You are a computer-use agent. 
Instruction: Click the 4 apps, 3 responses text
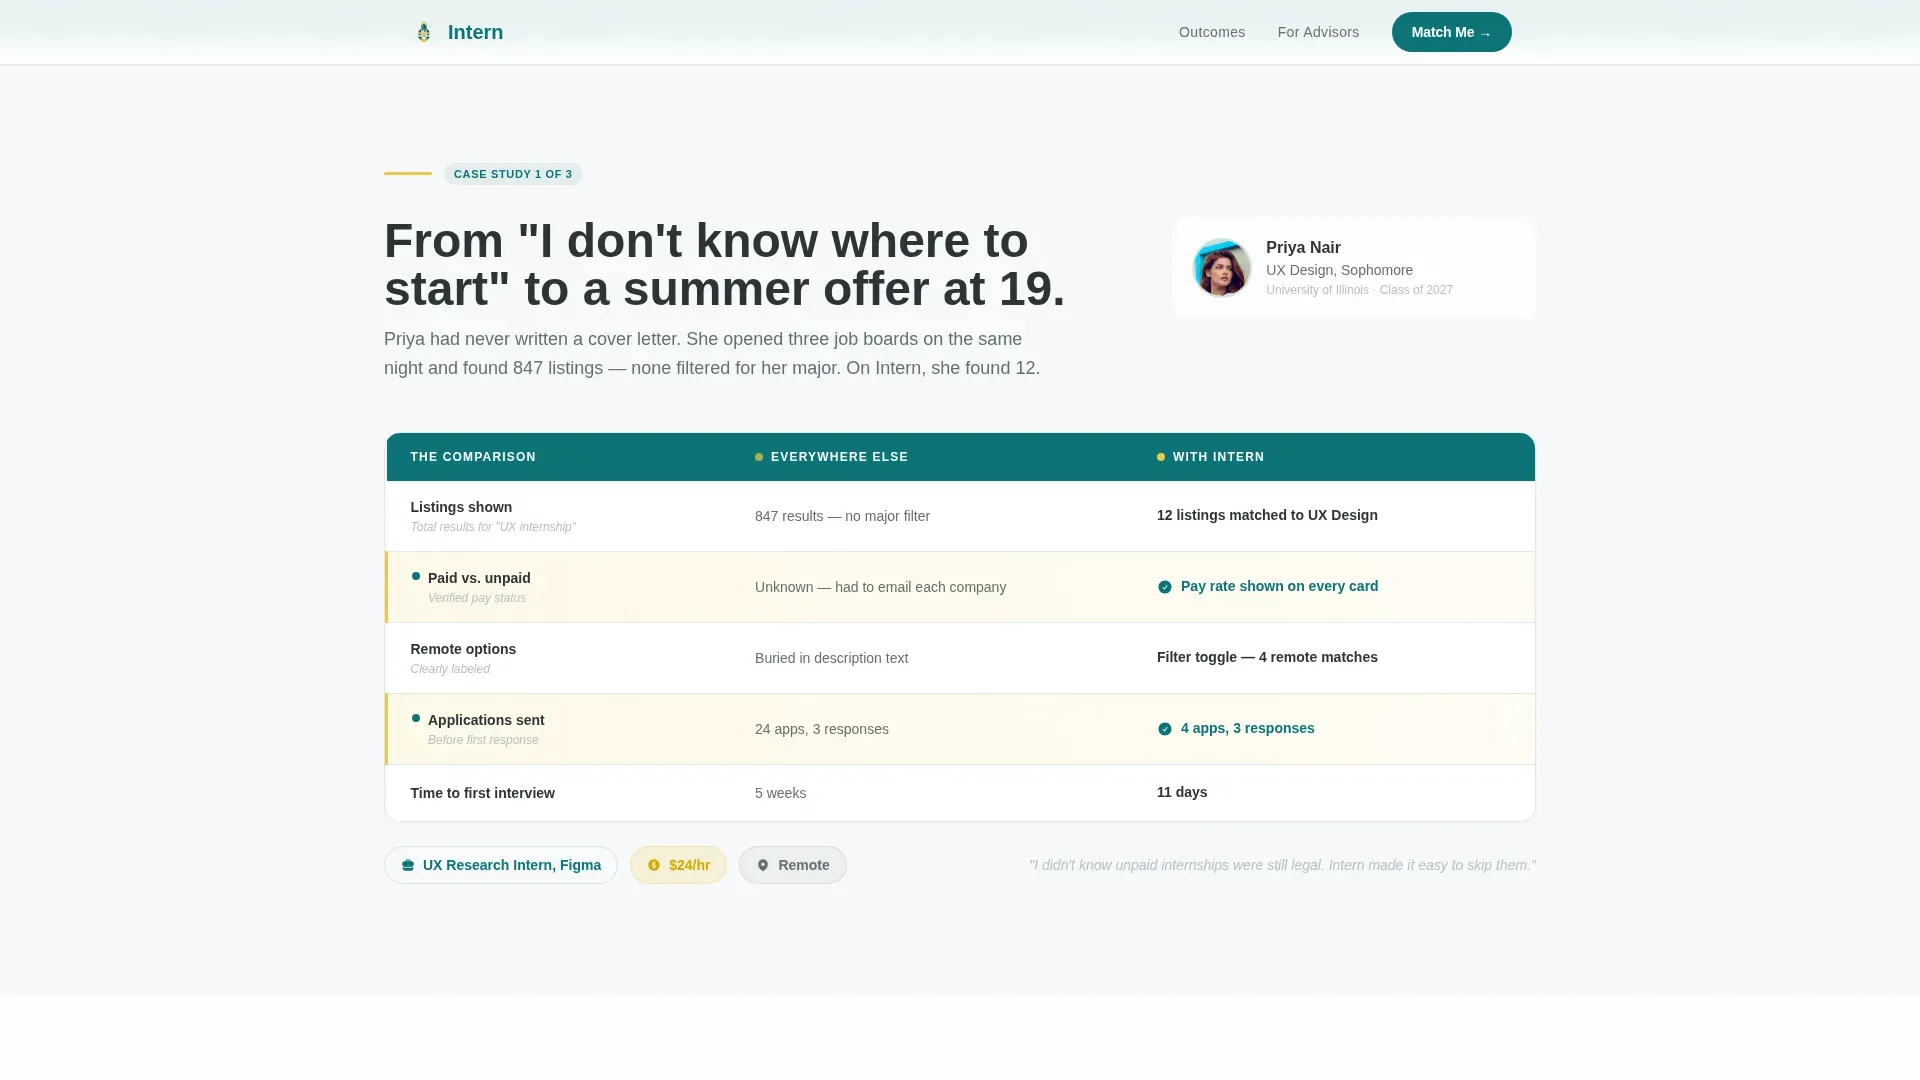pyautogui.click(x=1247, y=728)
